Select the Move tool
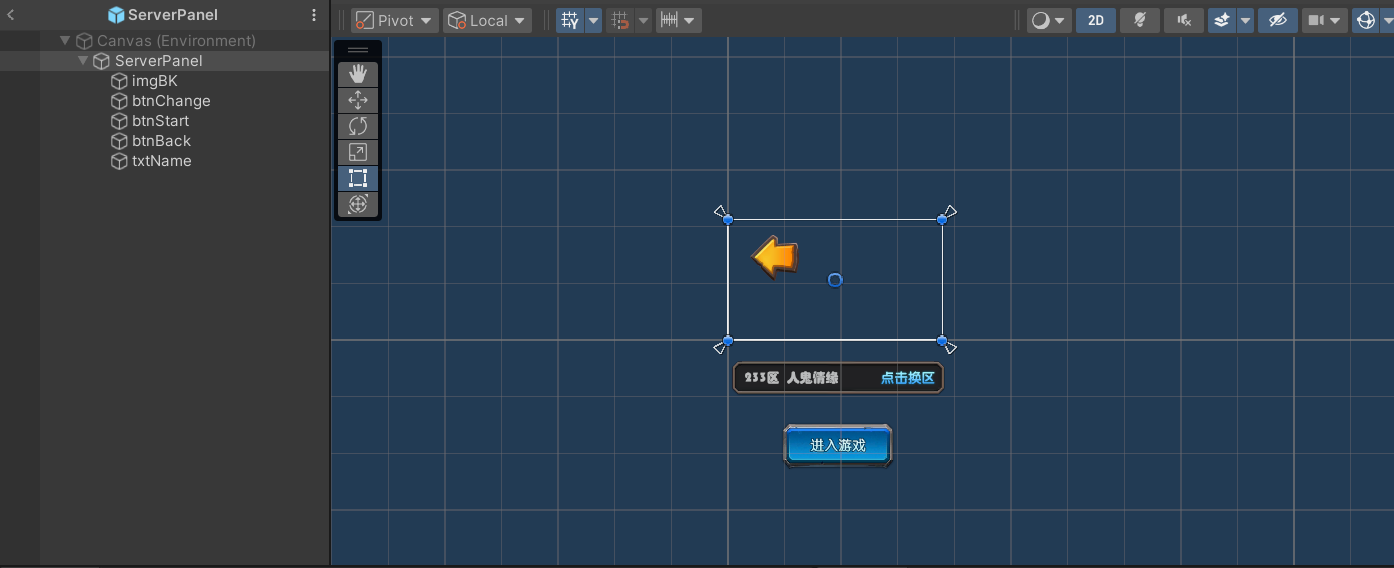 pyautogui.click(x=358, y=100)
